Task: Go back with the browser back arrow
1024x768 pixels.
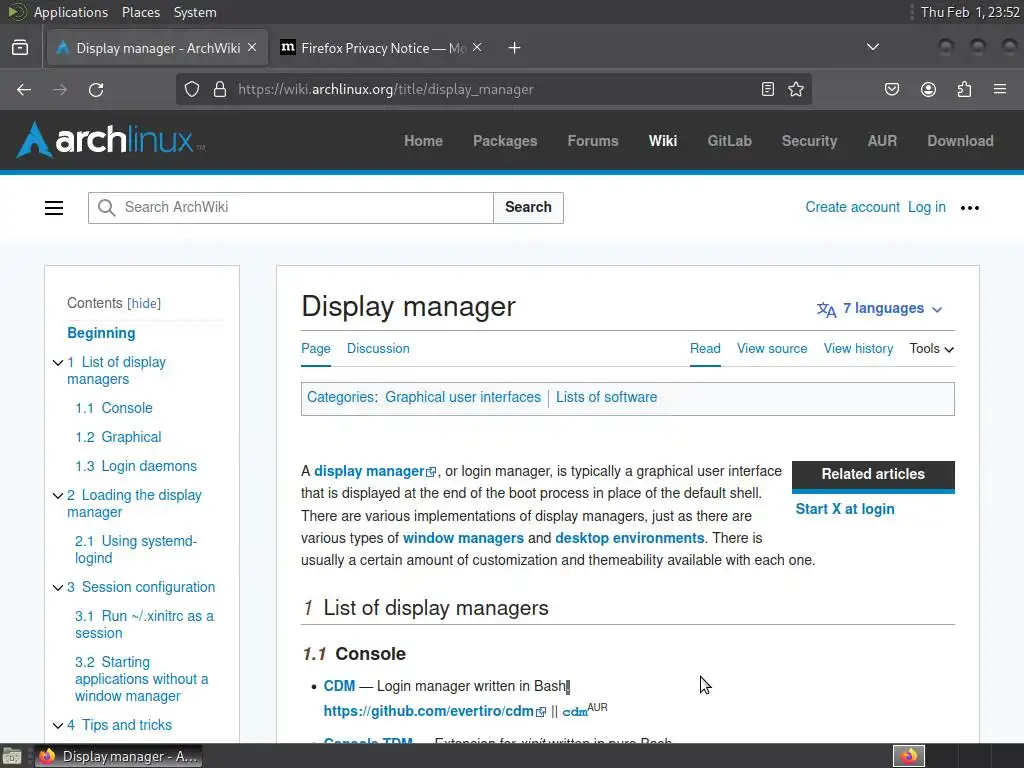Action: (x=24, y=89)
